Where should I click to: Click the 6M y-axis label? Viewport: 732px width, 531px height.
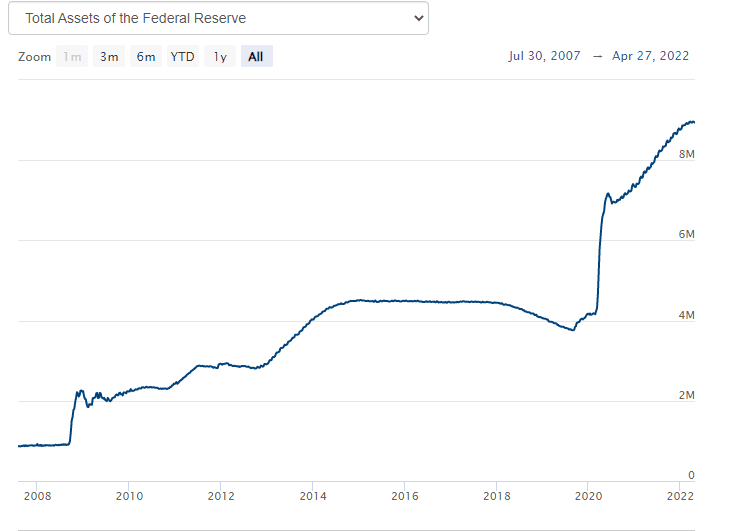(686, 234)
